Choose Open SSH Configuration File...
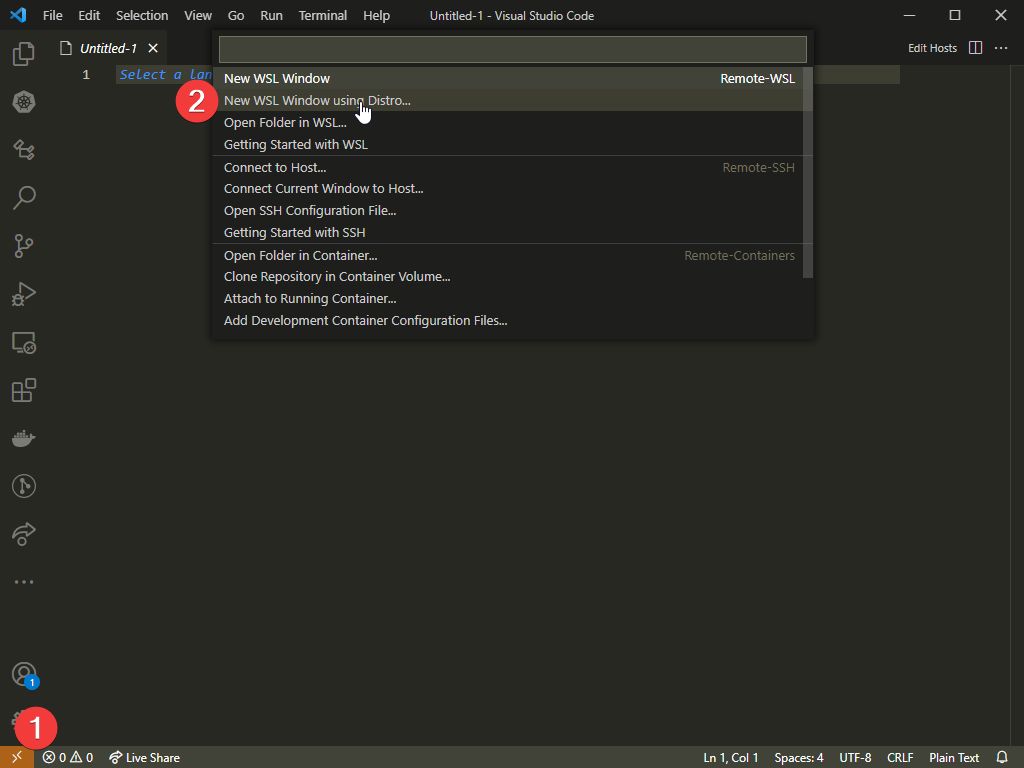1024x768 pixels. (509, 211)
